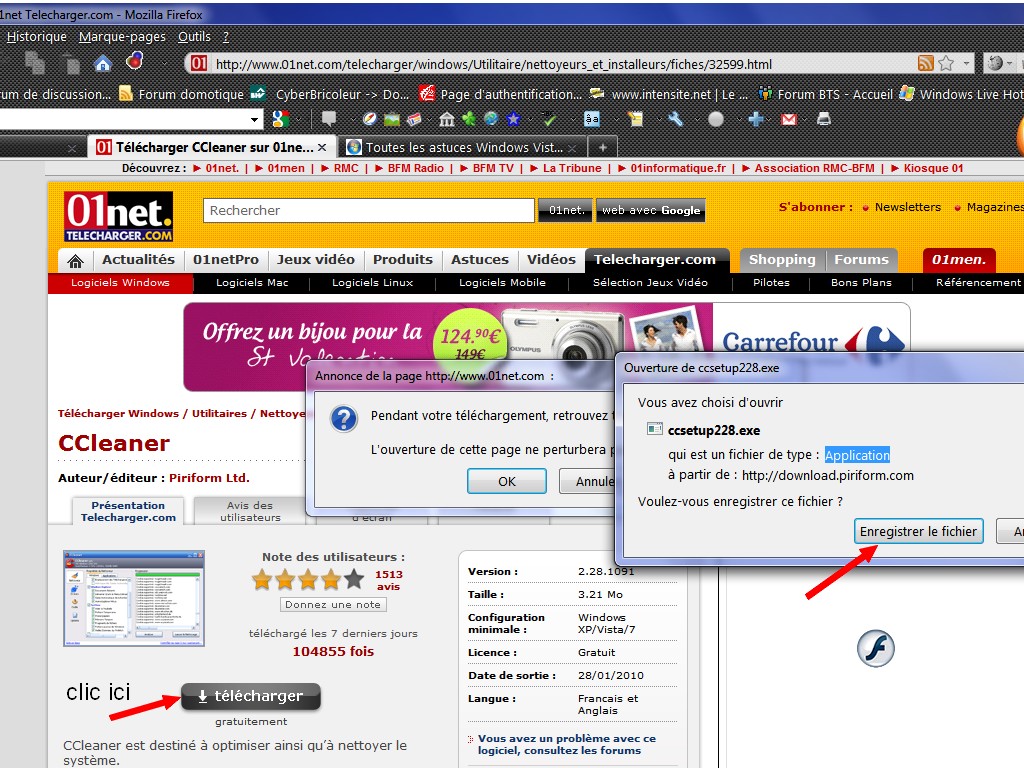The width and height of the screenshot is (1024, 768).
Task: Open the Avis des utilisateurs tab
Action: (x=249, y=511)
